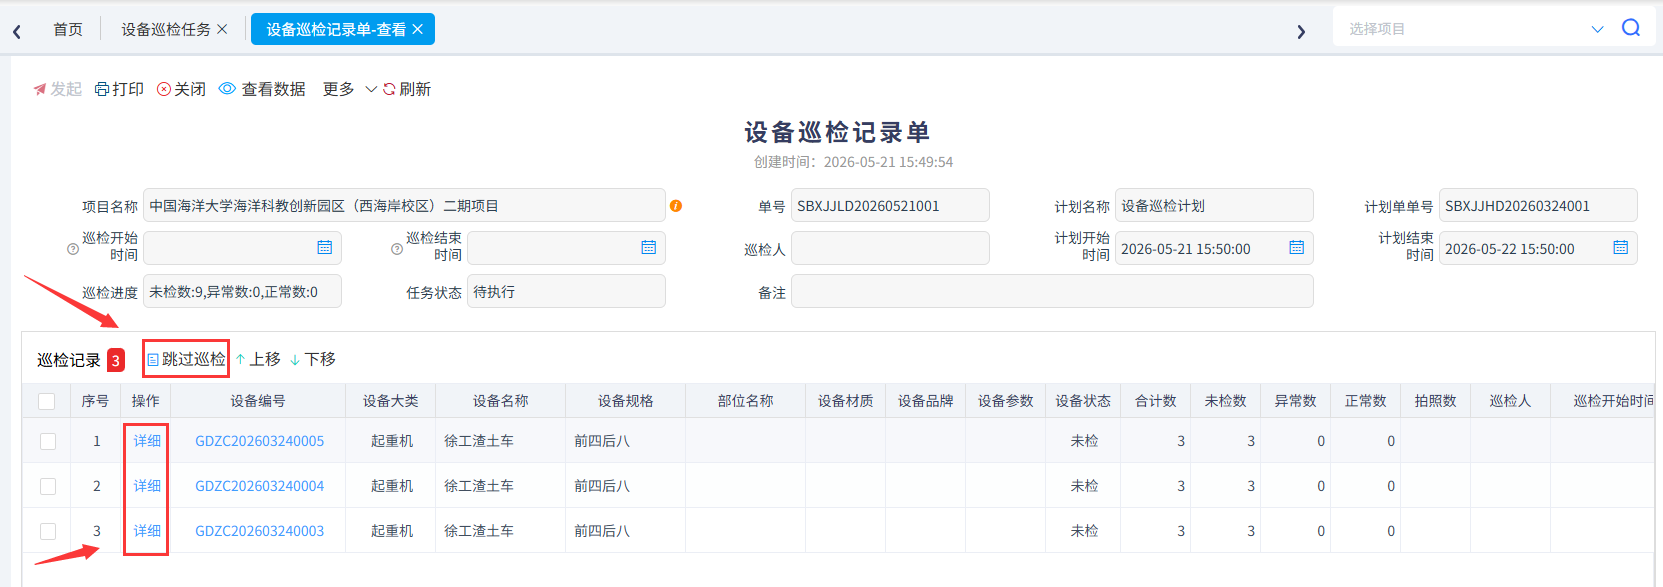The image size is (1663, 587).
Task: Click the orange info icon beside 项目名称
Action: (676, 206)
